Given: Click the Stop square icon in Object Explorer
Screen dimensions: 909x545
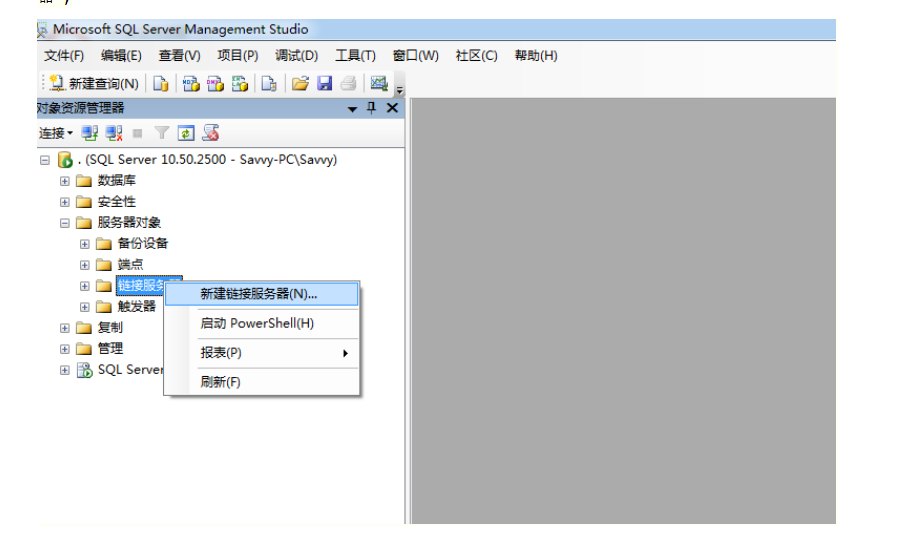Looking at the screenshot, I should coord(137,133).
